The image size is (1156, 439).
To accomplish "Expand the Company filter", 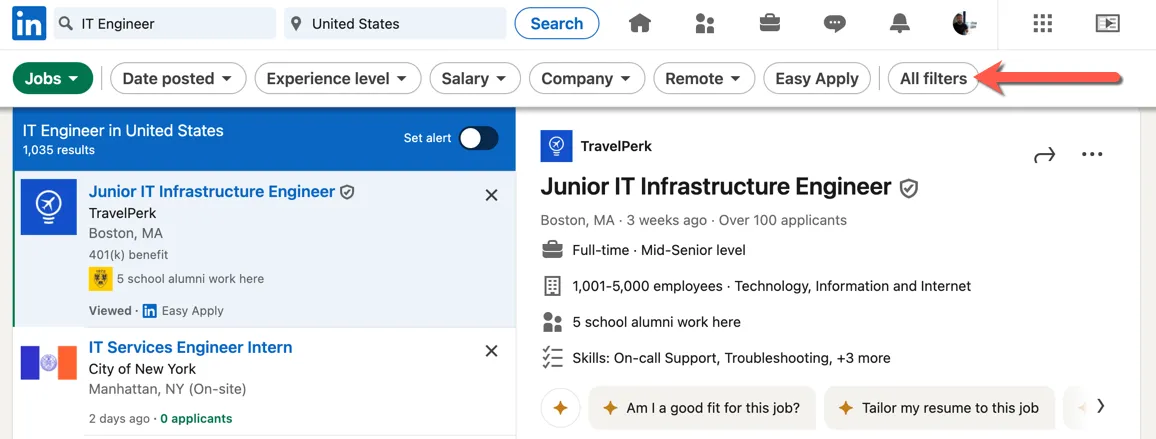I will tap(587, 78).
